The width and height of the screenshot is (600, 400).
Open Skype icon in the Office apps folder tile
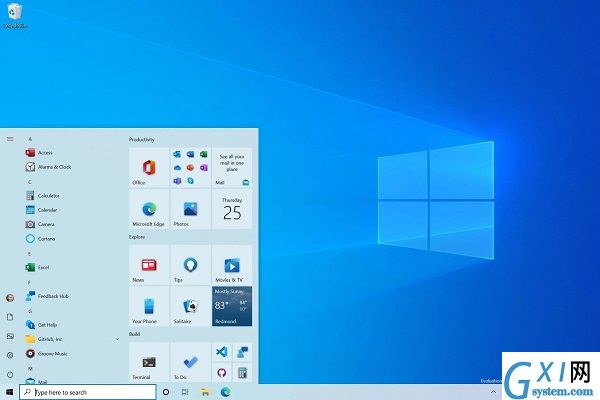tap(190, 181)
